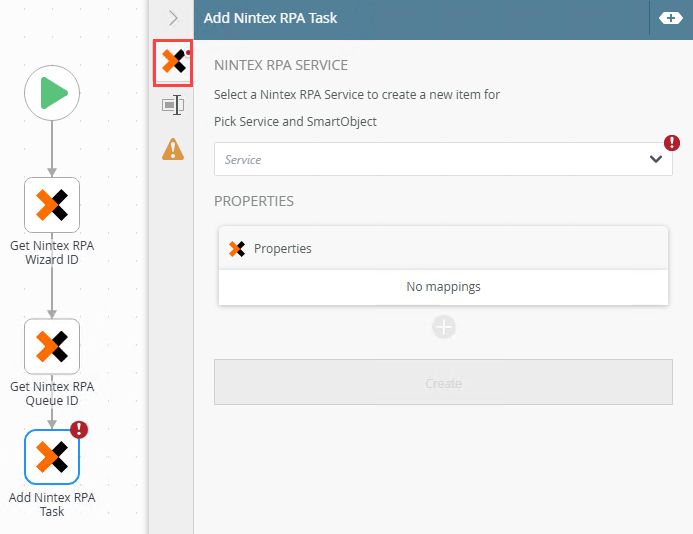Viewport: 693px width, 534px height.
Task: Click the 'PROPERTIES' section heading
Action: click(254, 201)
